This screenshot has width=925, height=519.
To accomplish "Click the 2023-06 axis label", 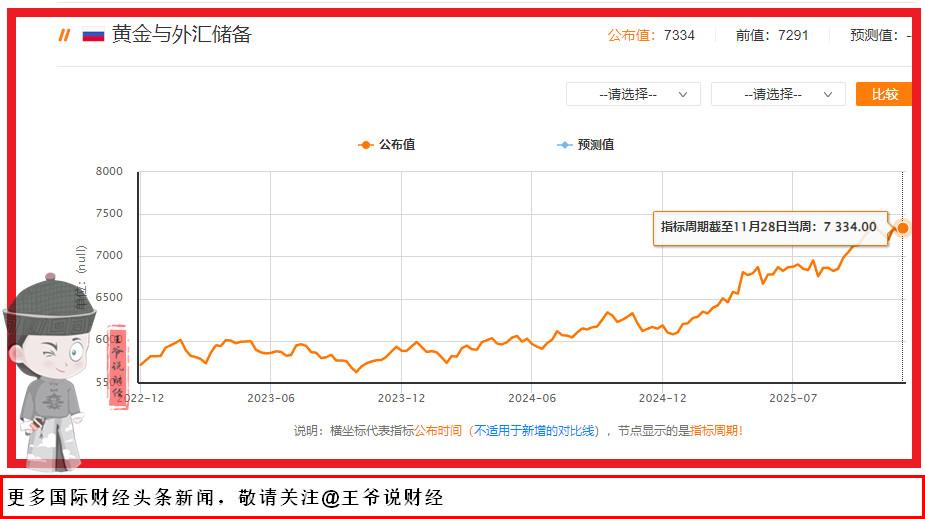I will pyautogui.click(x=271, y=398).
